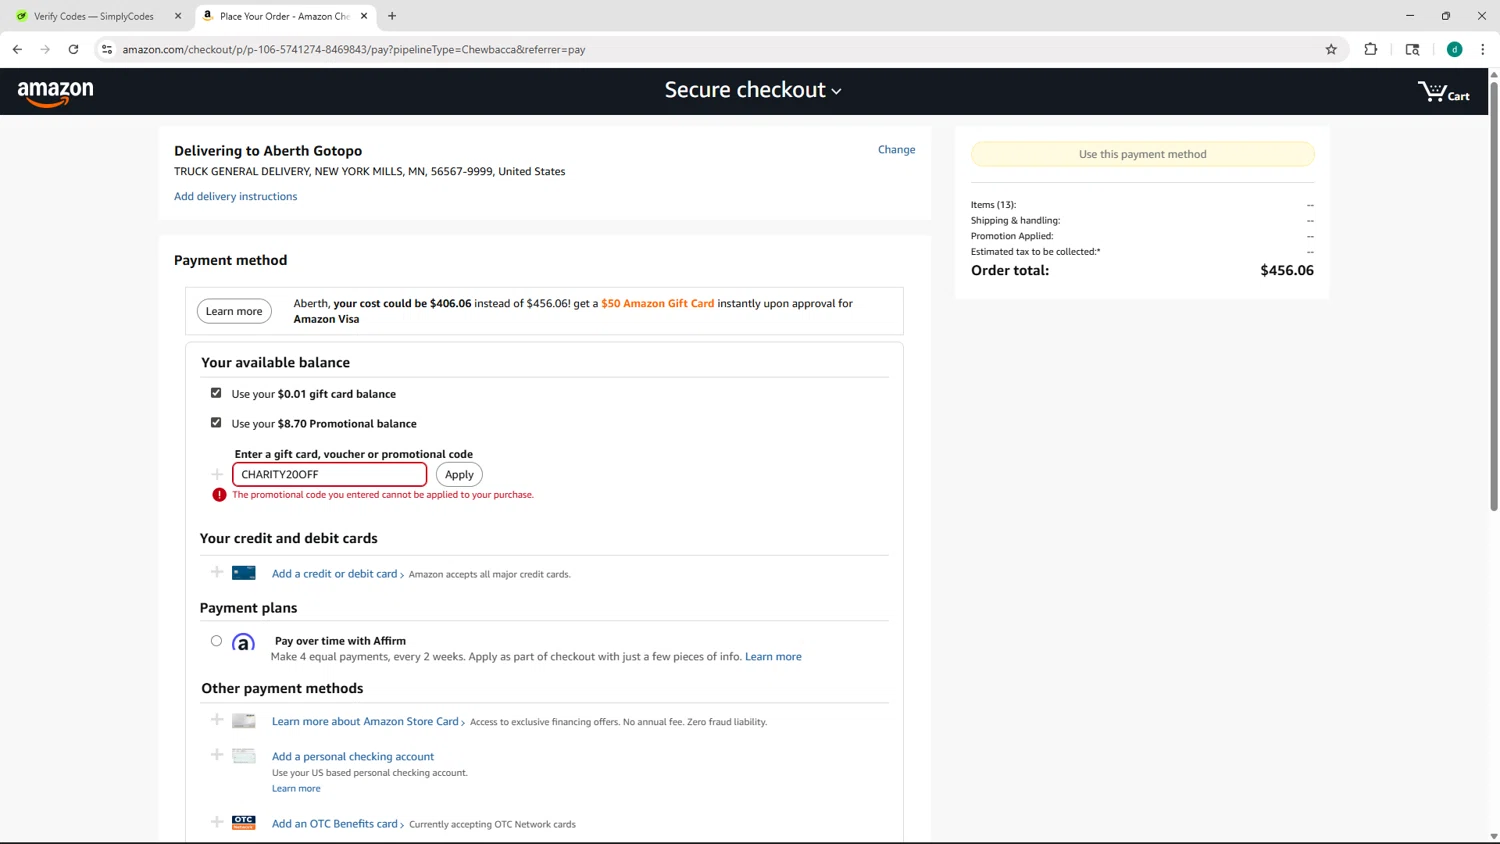This screenshot has height=844, width=1500.
Task: Open the browser Extensions icon
Action: [1370, 49]
